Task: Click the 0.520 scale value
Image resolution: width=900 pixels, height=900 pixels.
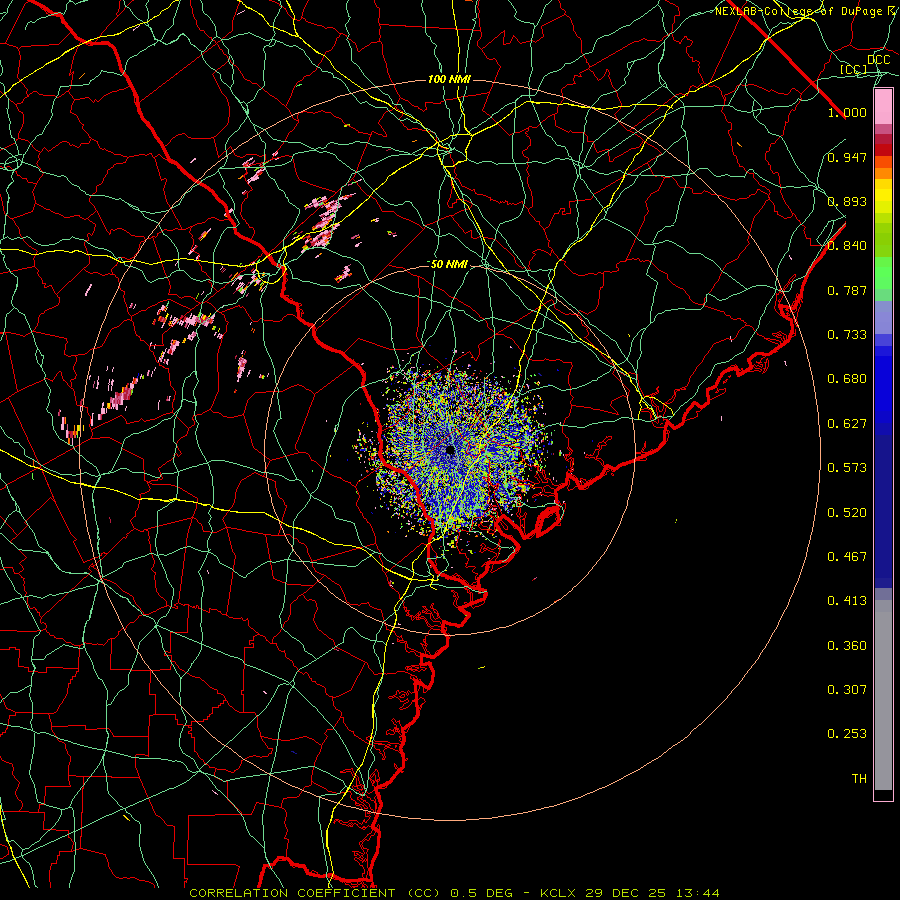Action: 847,513
